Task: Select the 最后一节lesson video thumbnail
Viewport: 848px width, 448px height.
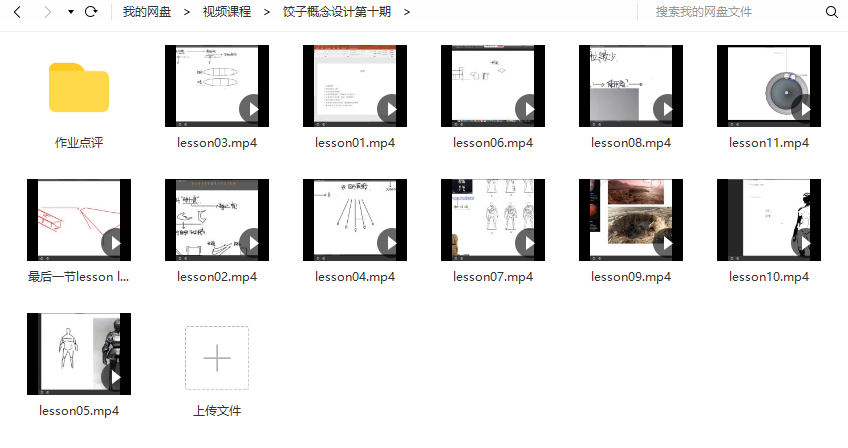Action: pyautogui.click(x=78, y=220)
